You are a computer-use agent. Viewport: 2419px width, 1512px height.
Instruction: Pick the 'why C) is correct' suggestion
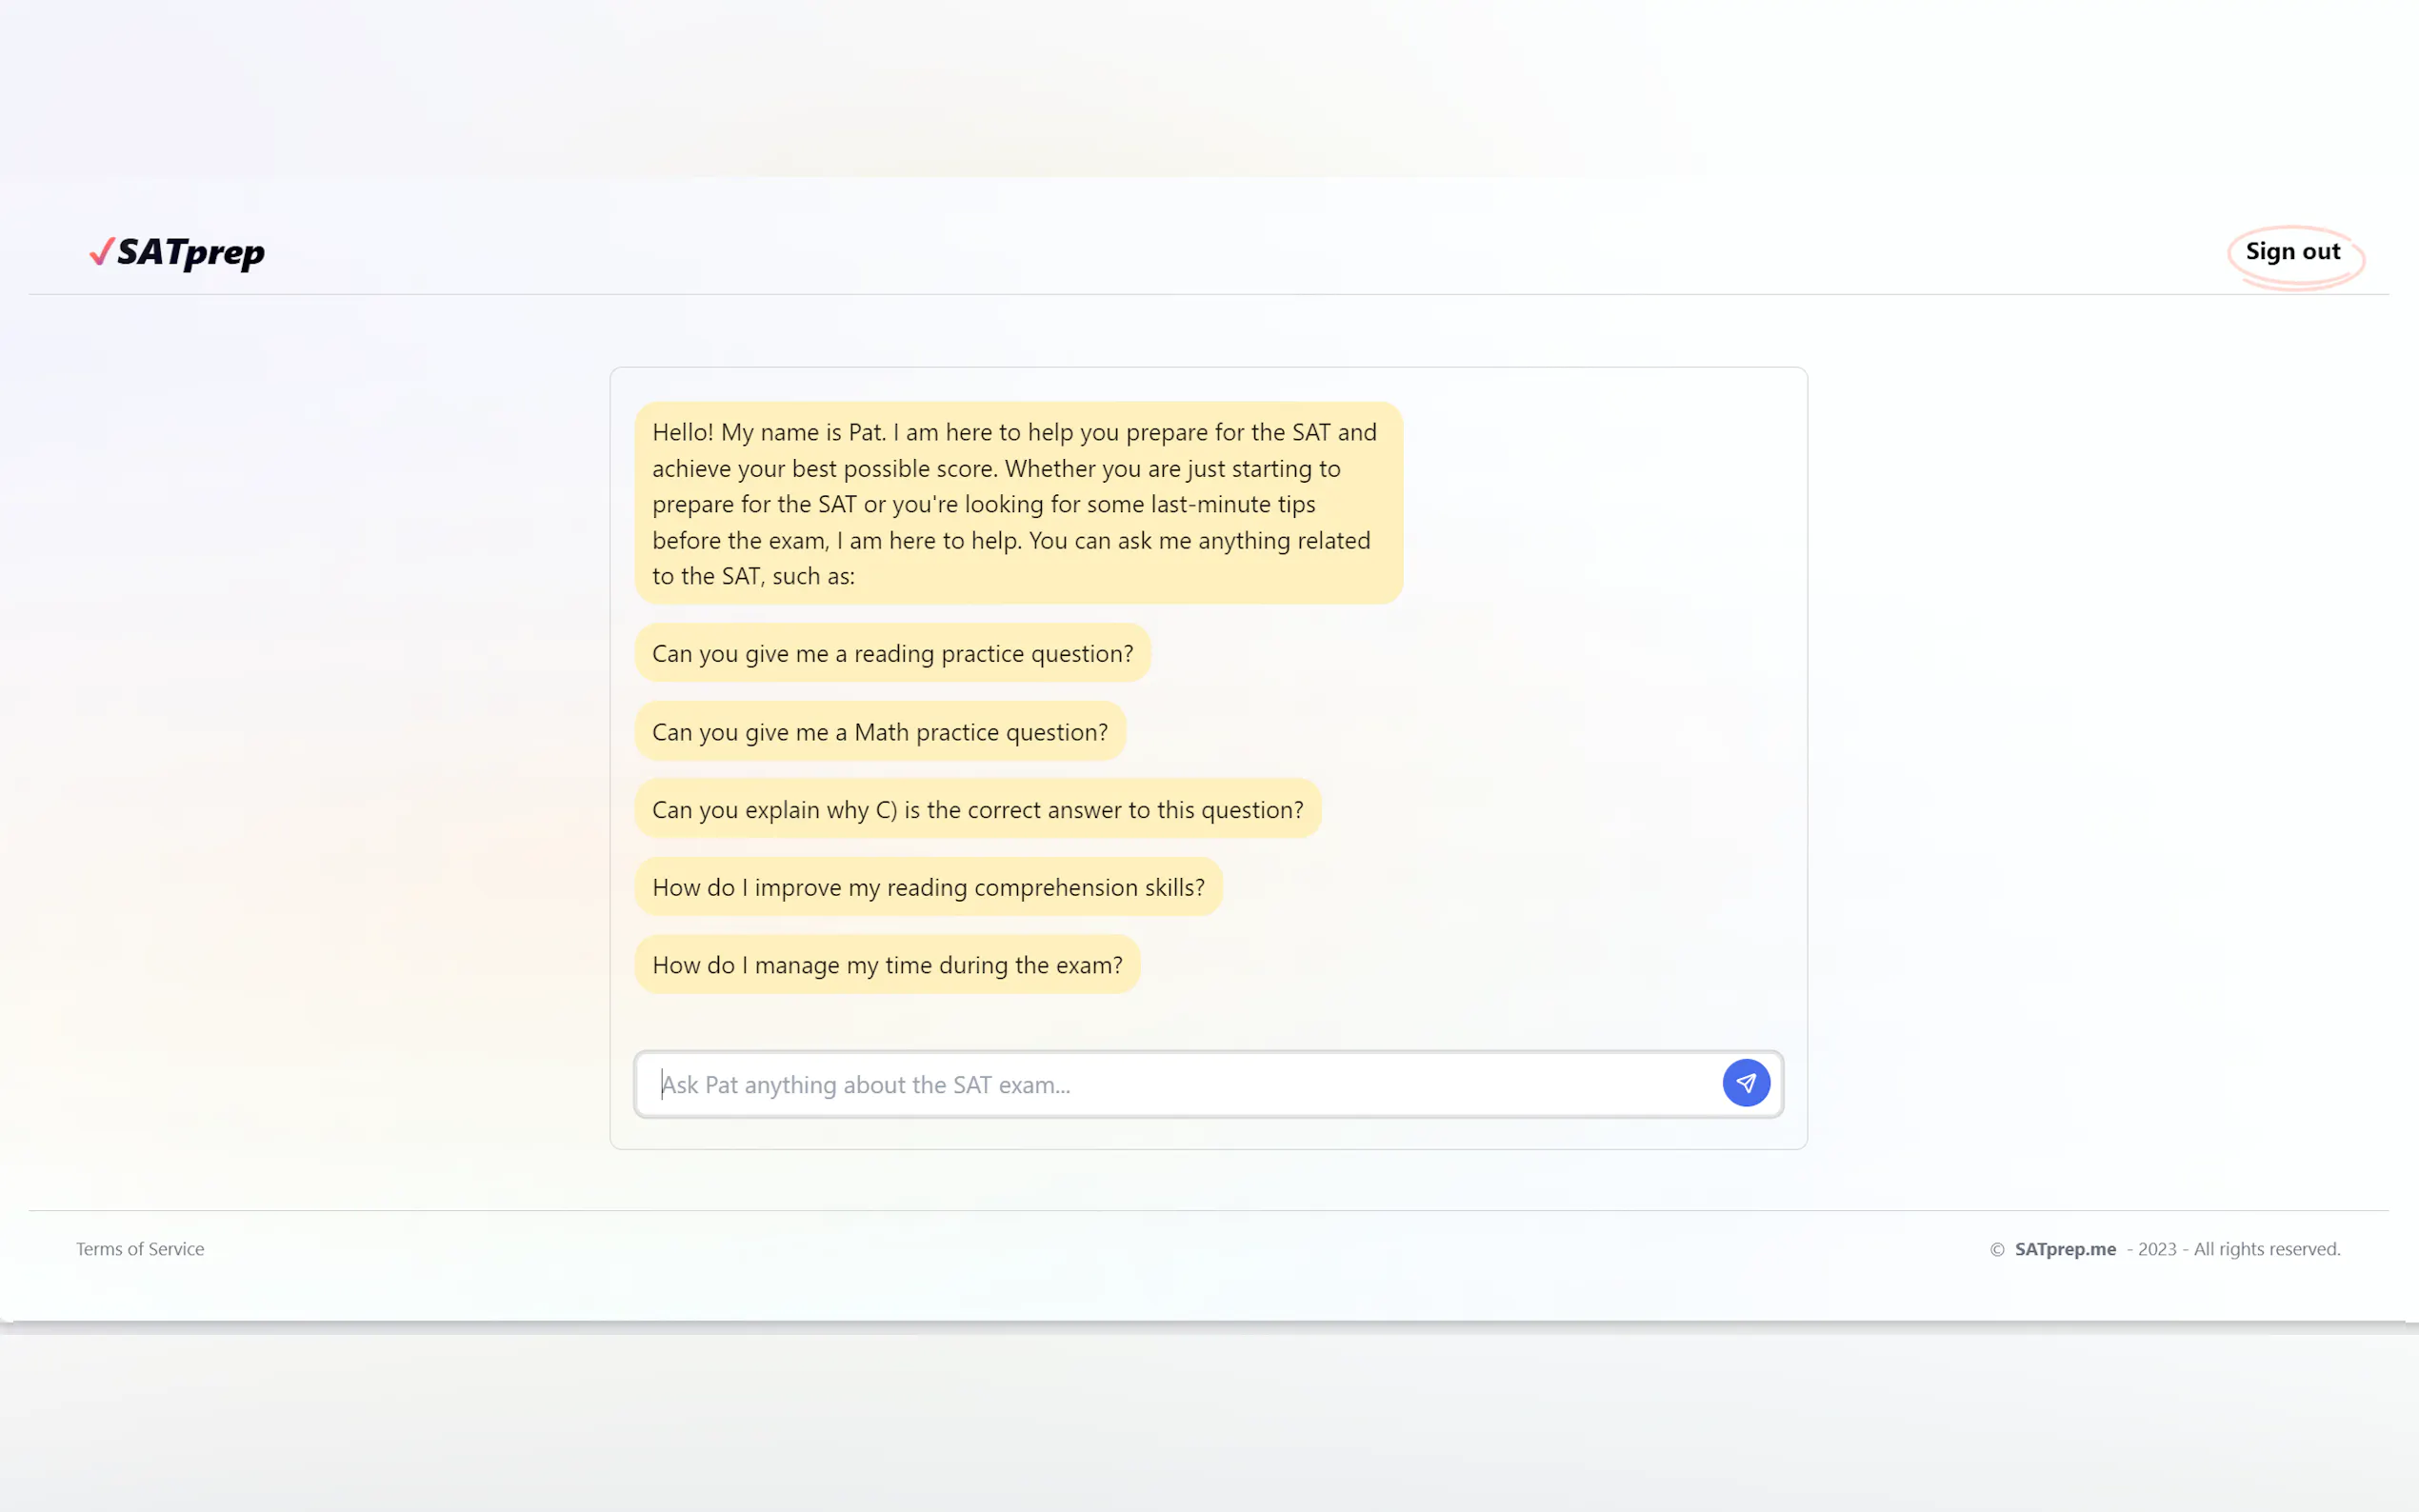click(977, 809)
